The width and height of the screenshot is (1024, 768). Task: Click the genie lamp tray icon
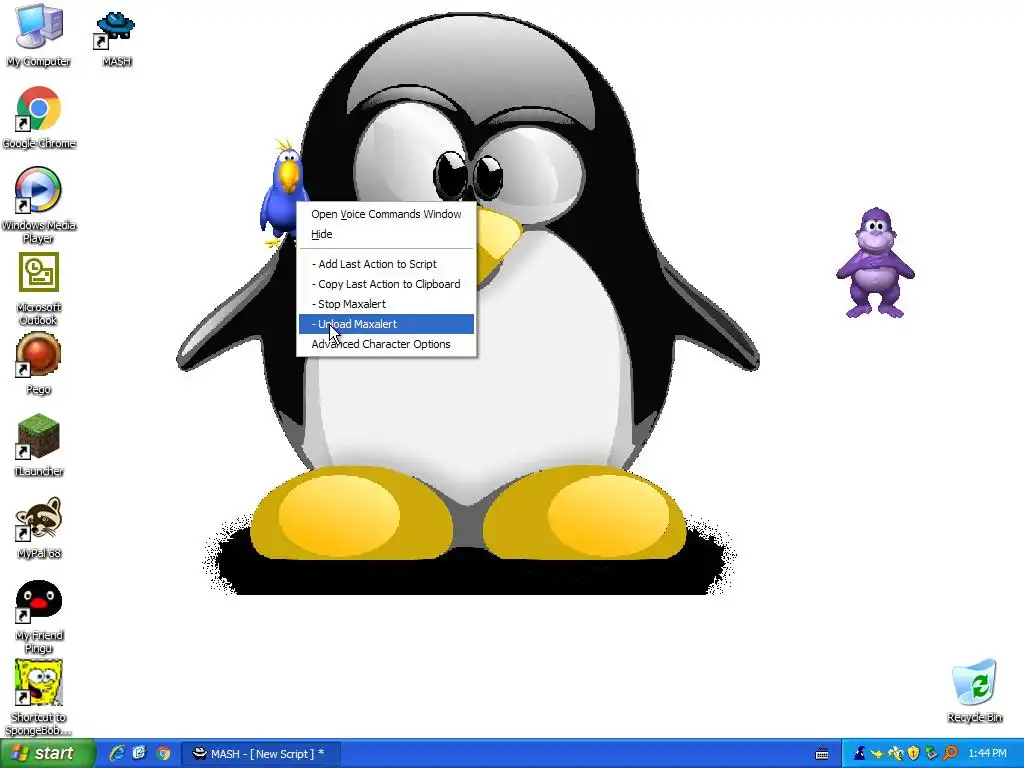[x=877, y=754]
